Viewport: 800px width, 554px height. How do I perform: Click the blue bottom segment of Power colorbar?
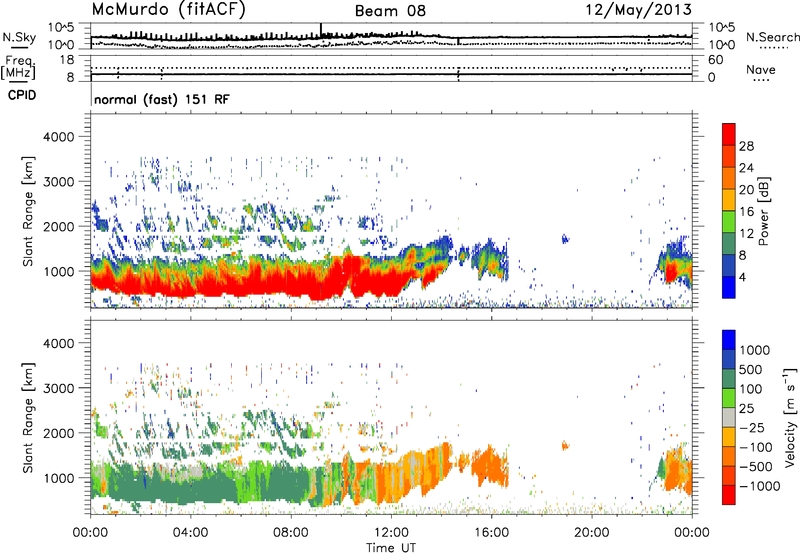tap(729, 287)
